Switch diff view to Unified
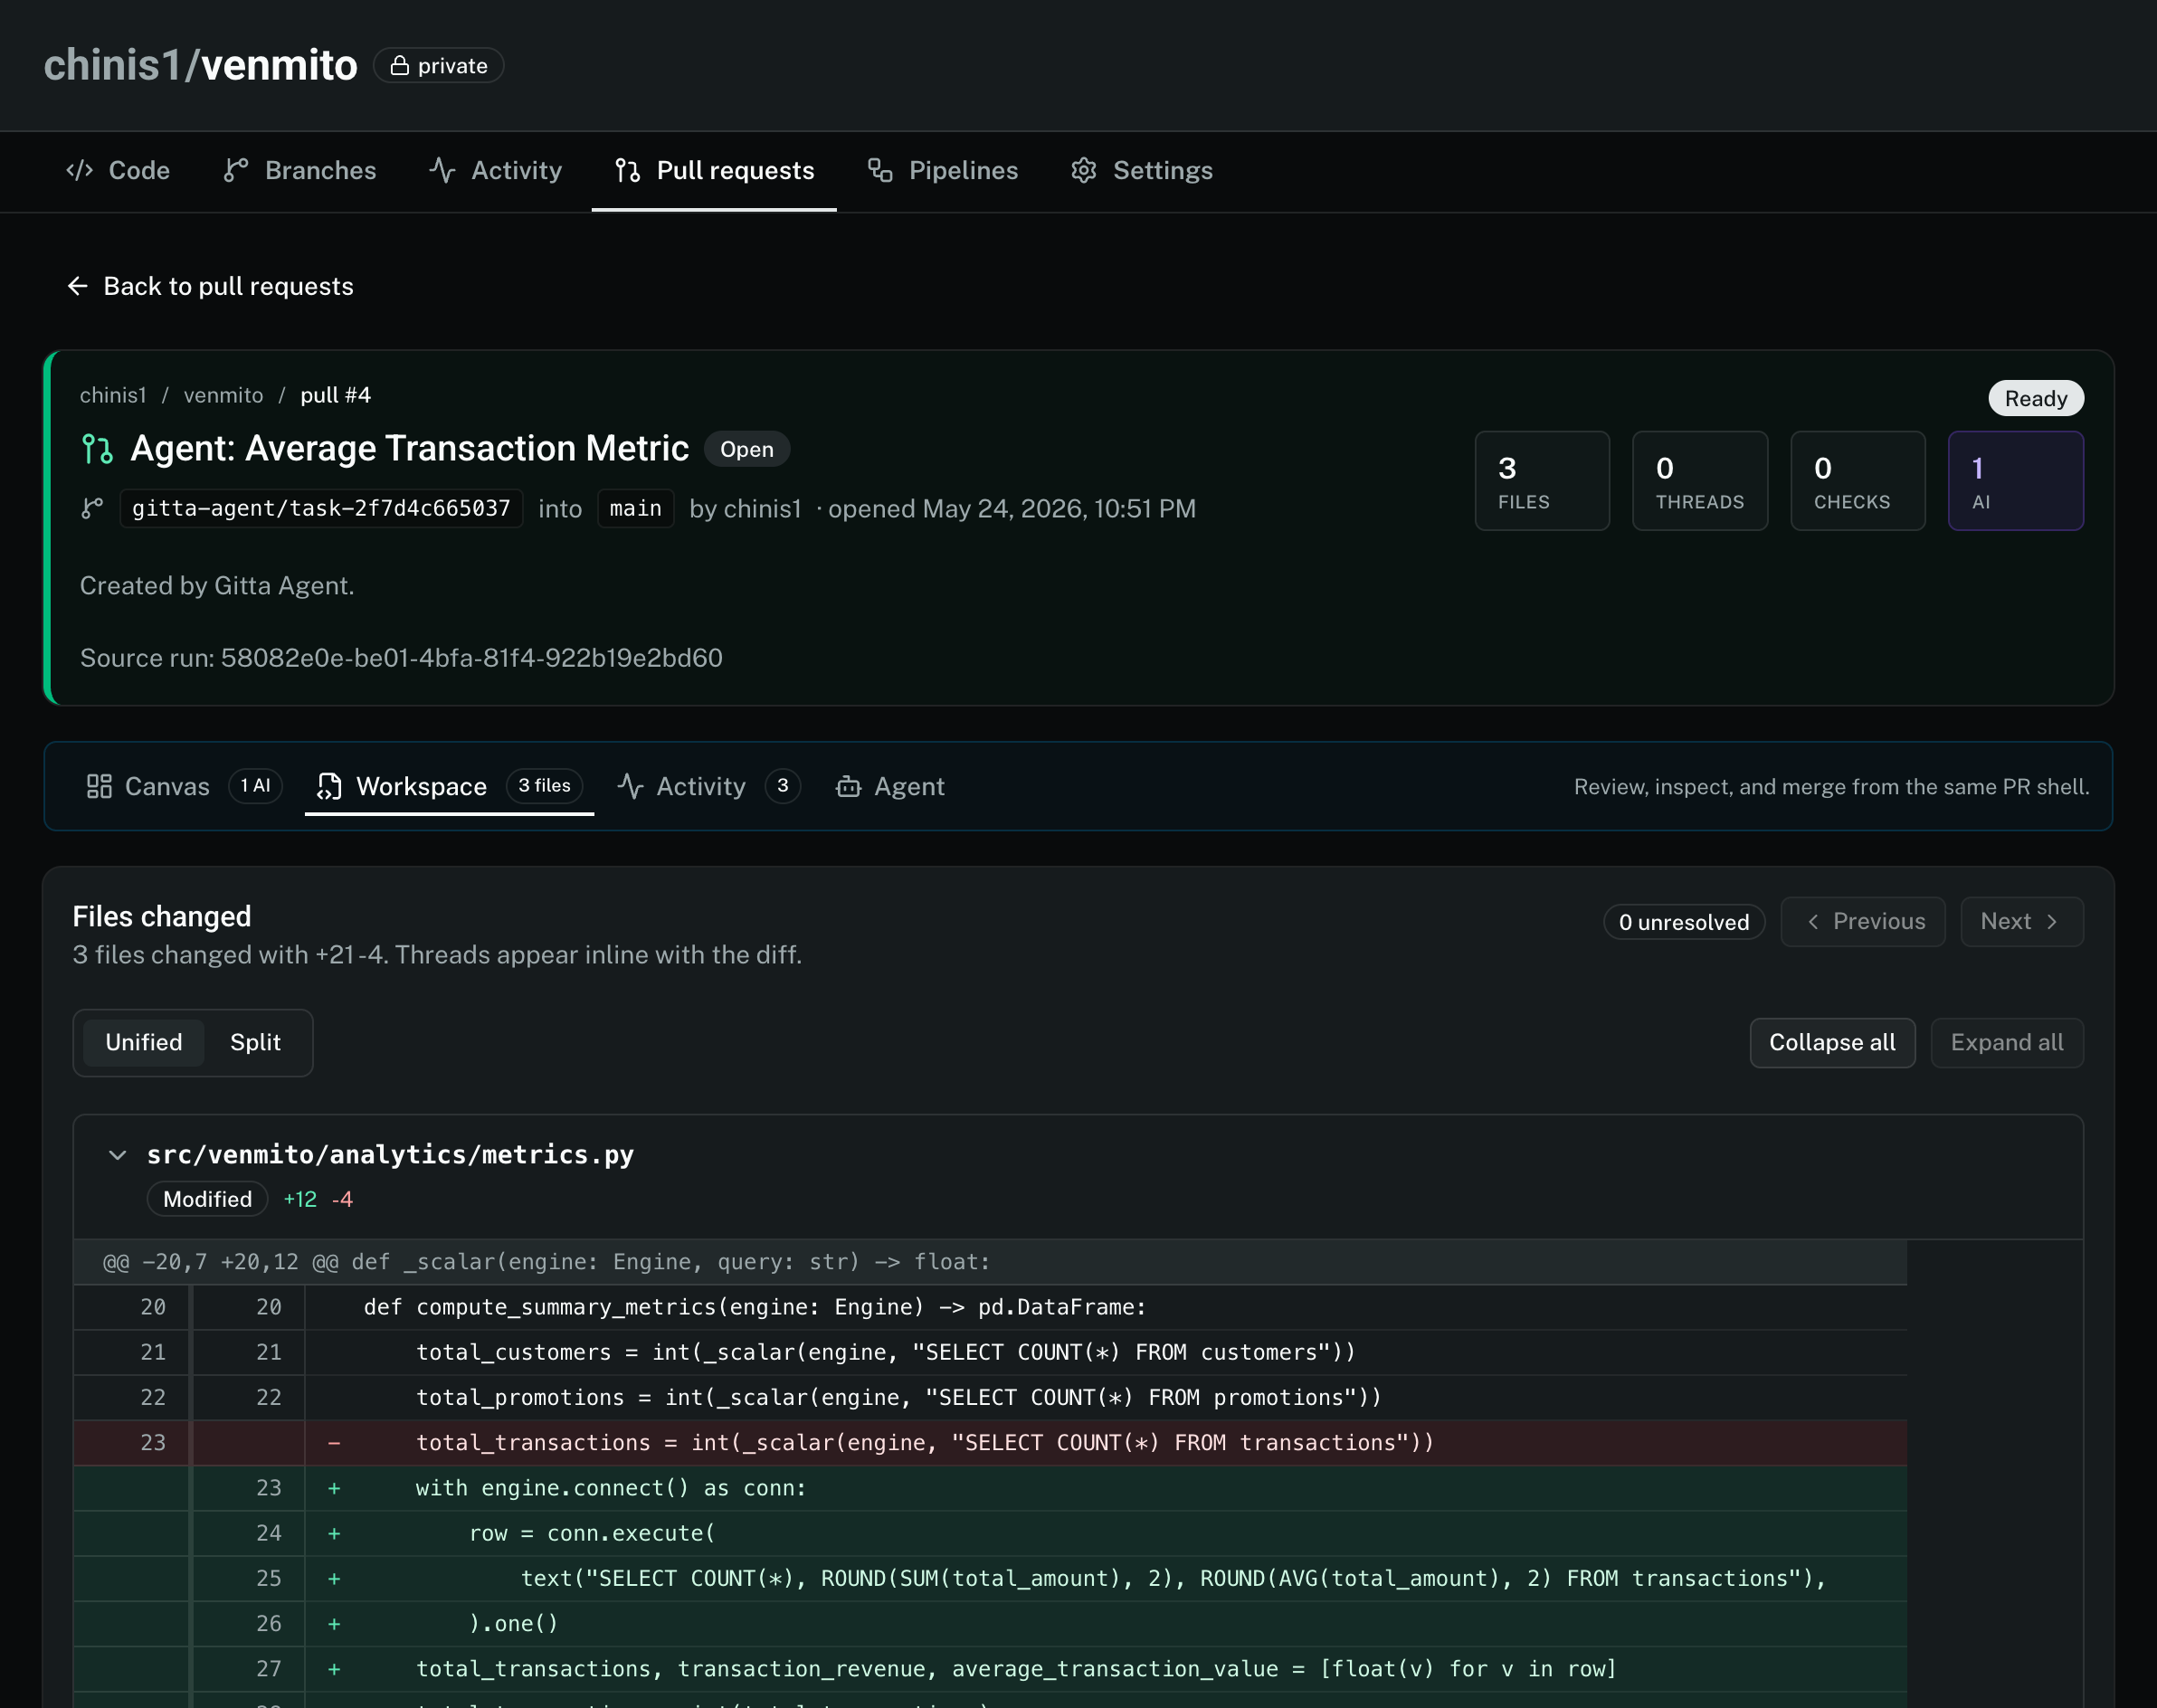The width and height of the screenshot is (2157, 1708). tap(144, 1042)
